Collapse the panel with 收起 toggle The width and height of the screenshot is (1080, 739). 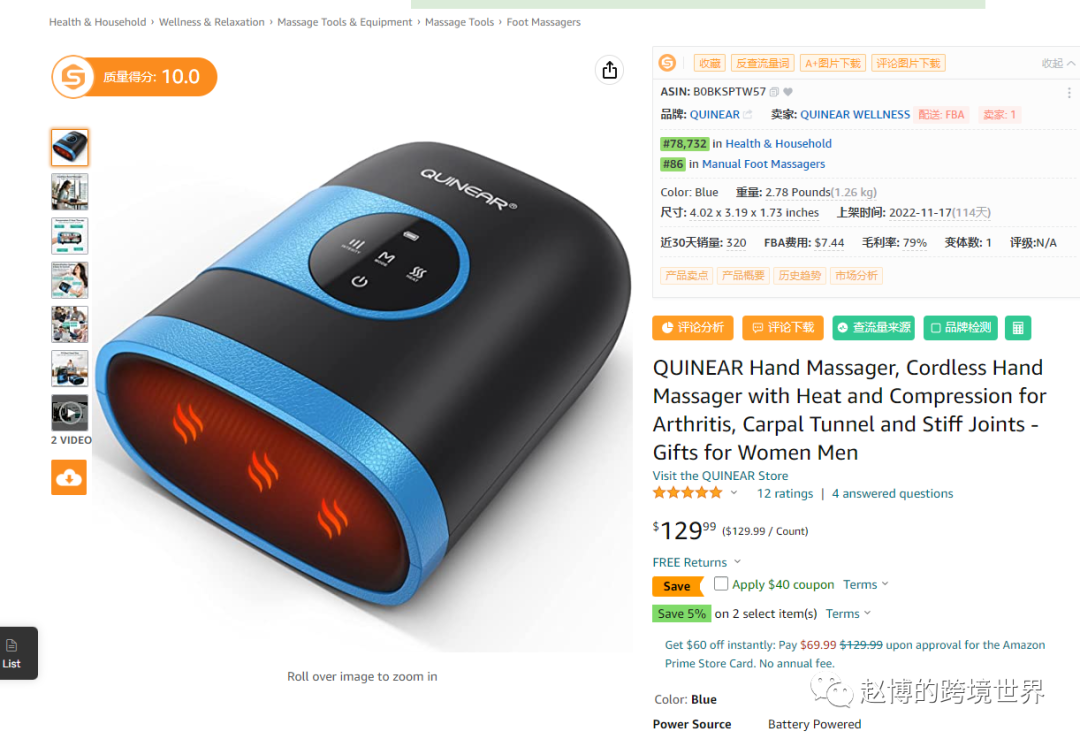(1058, 63)
